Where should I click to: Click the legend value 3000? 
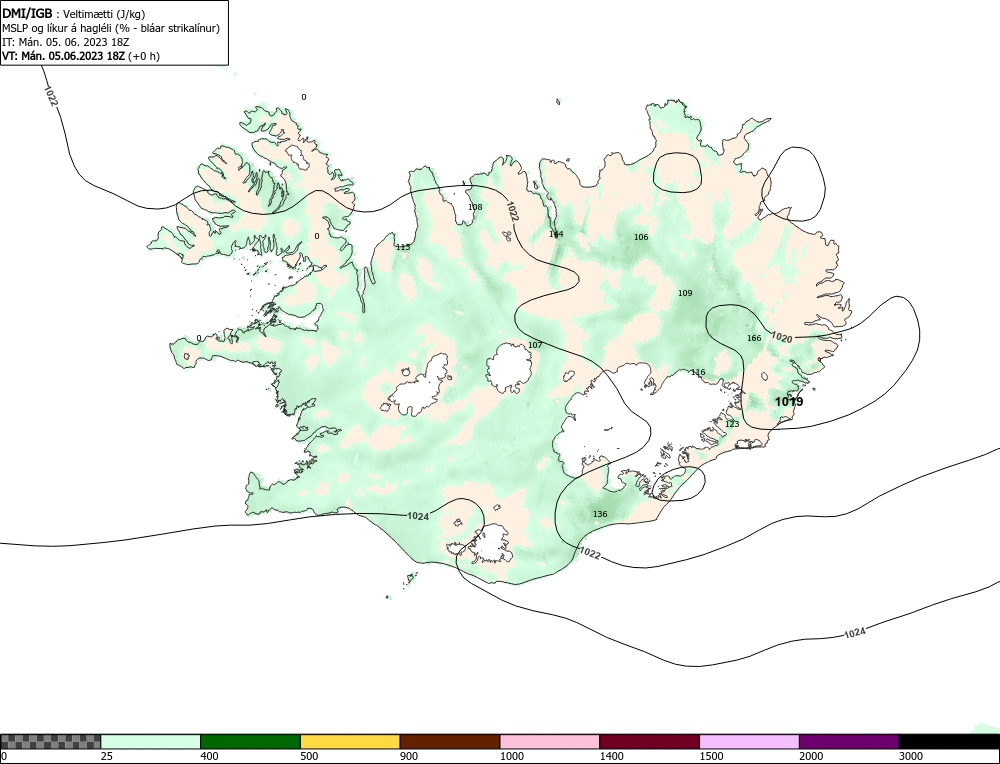tap(911, 756)
